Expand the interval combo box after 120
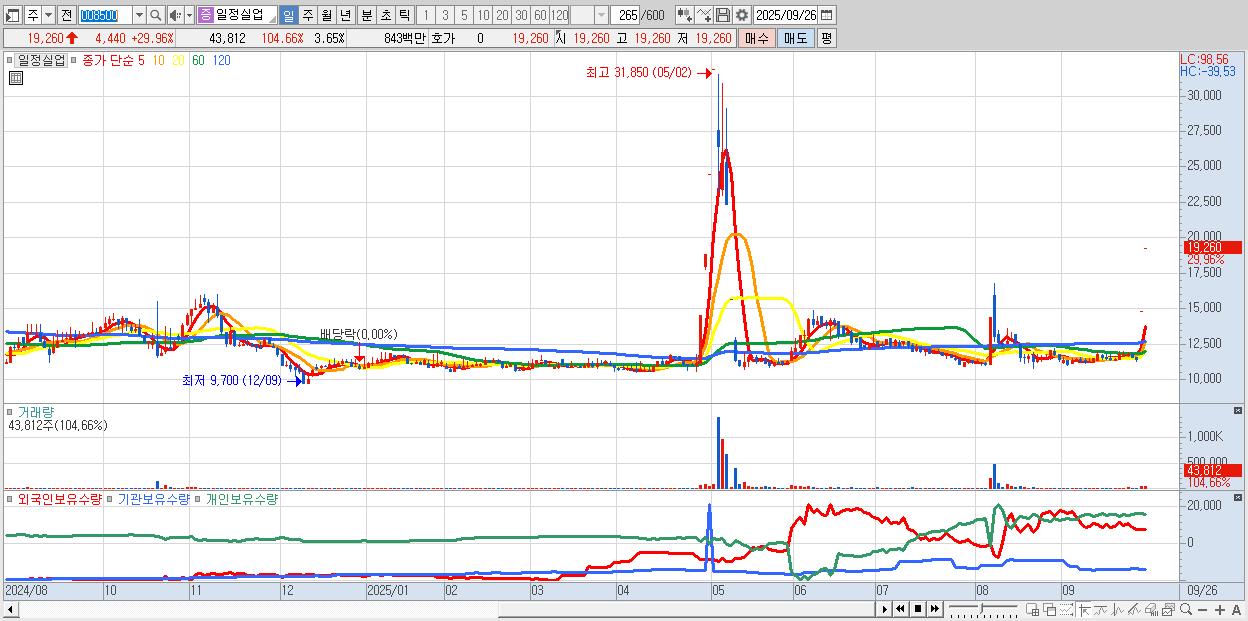The height and width of the screenshot is (621, 1248). (x=601, y=15)
